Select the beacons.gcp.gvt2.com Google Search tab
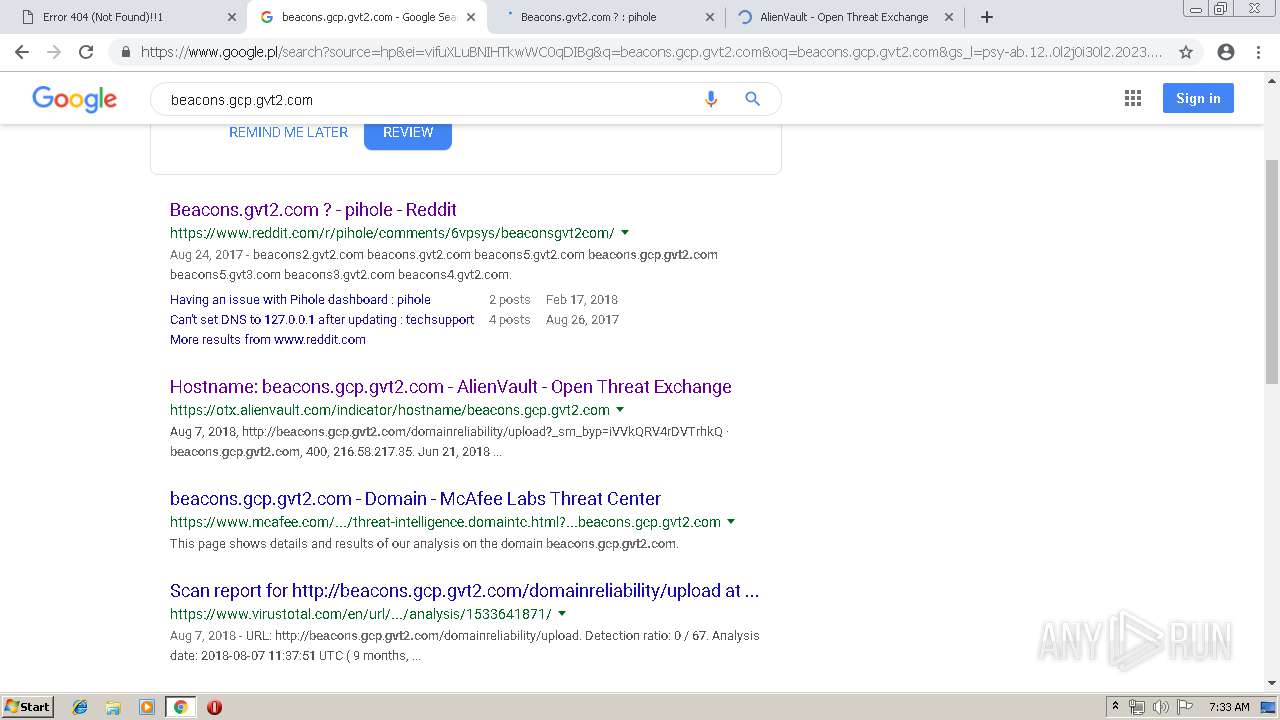The height and width of the screenshot is (720, 1280). coord(366,17)
